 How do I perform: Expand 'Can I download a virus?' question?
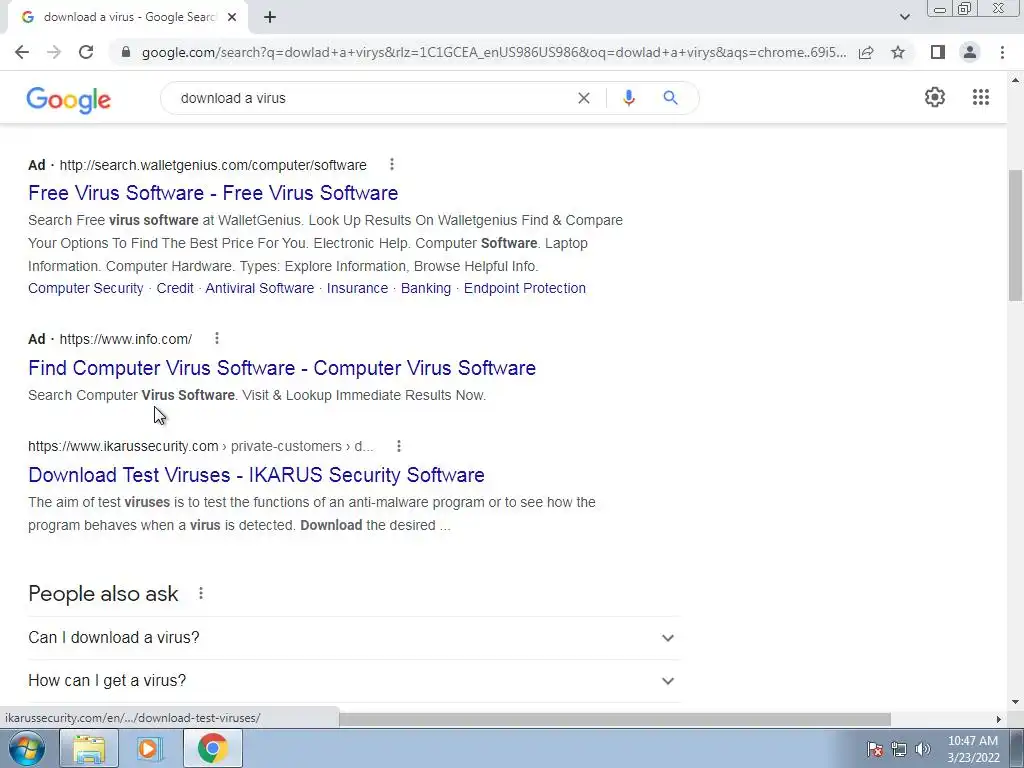354,637
